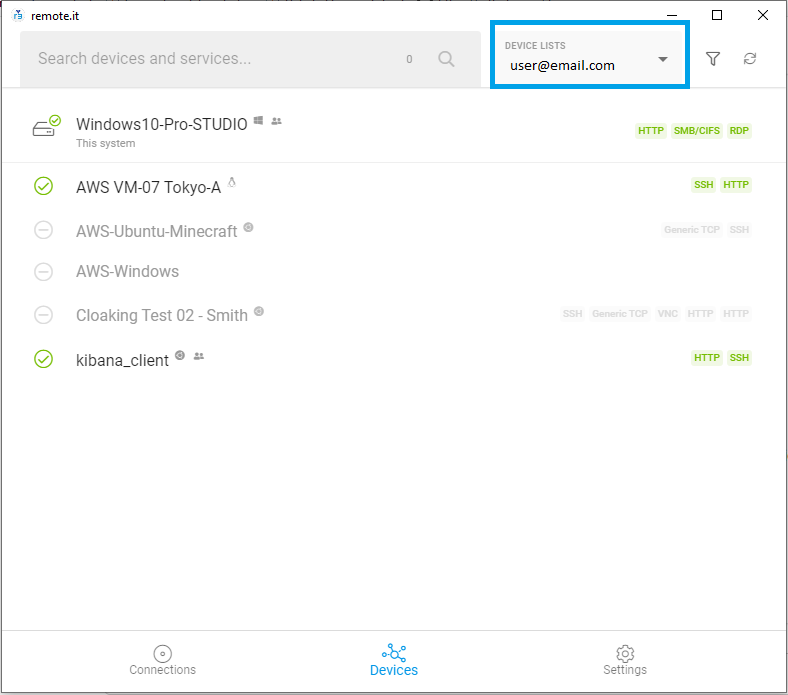
Task: Click the SSH tag on Cloaking Test 02 - Smith
Action: point(572,314)
